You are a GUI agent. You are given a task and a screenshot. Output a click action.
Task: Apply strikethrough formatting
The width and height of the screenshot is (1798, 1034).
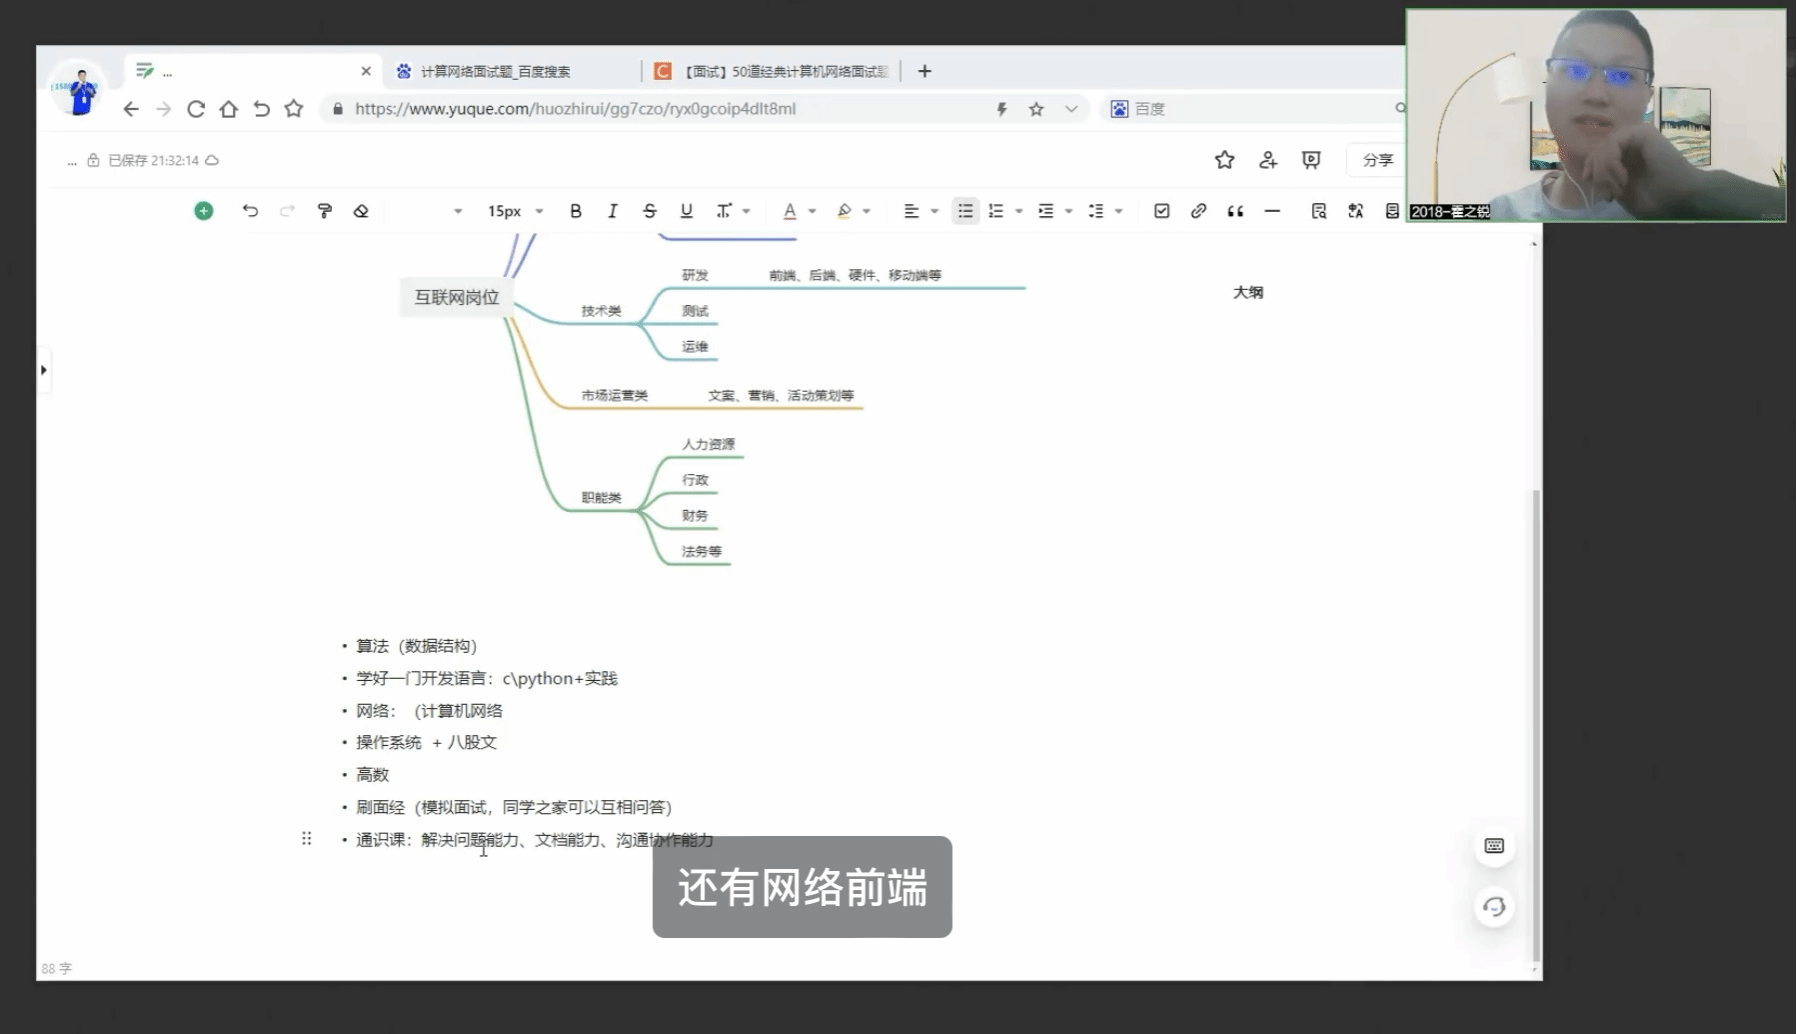coord(649,211)
